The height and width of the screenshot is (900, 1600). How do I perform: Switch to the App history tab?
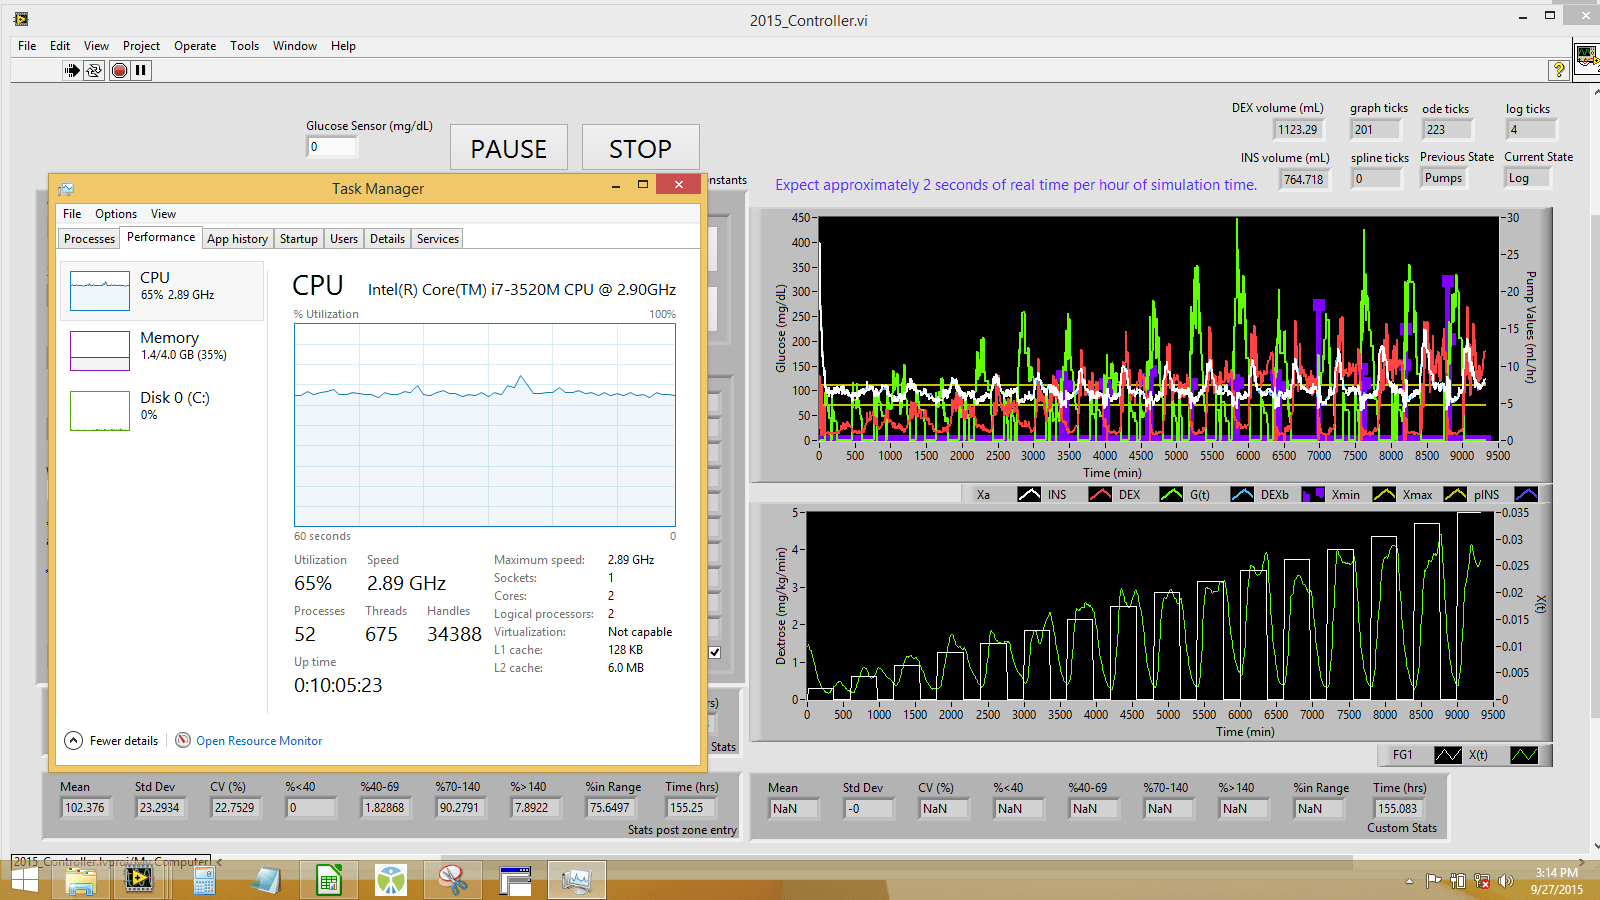coord(237,239)
